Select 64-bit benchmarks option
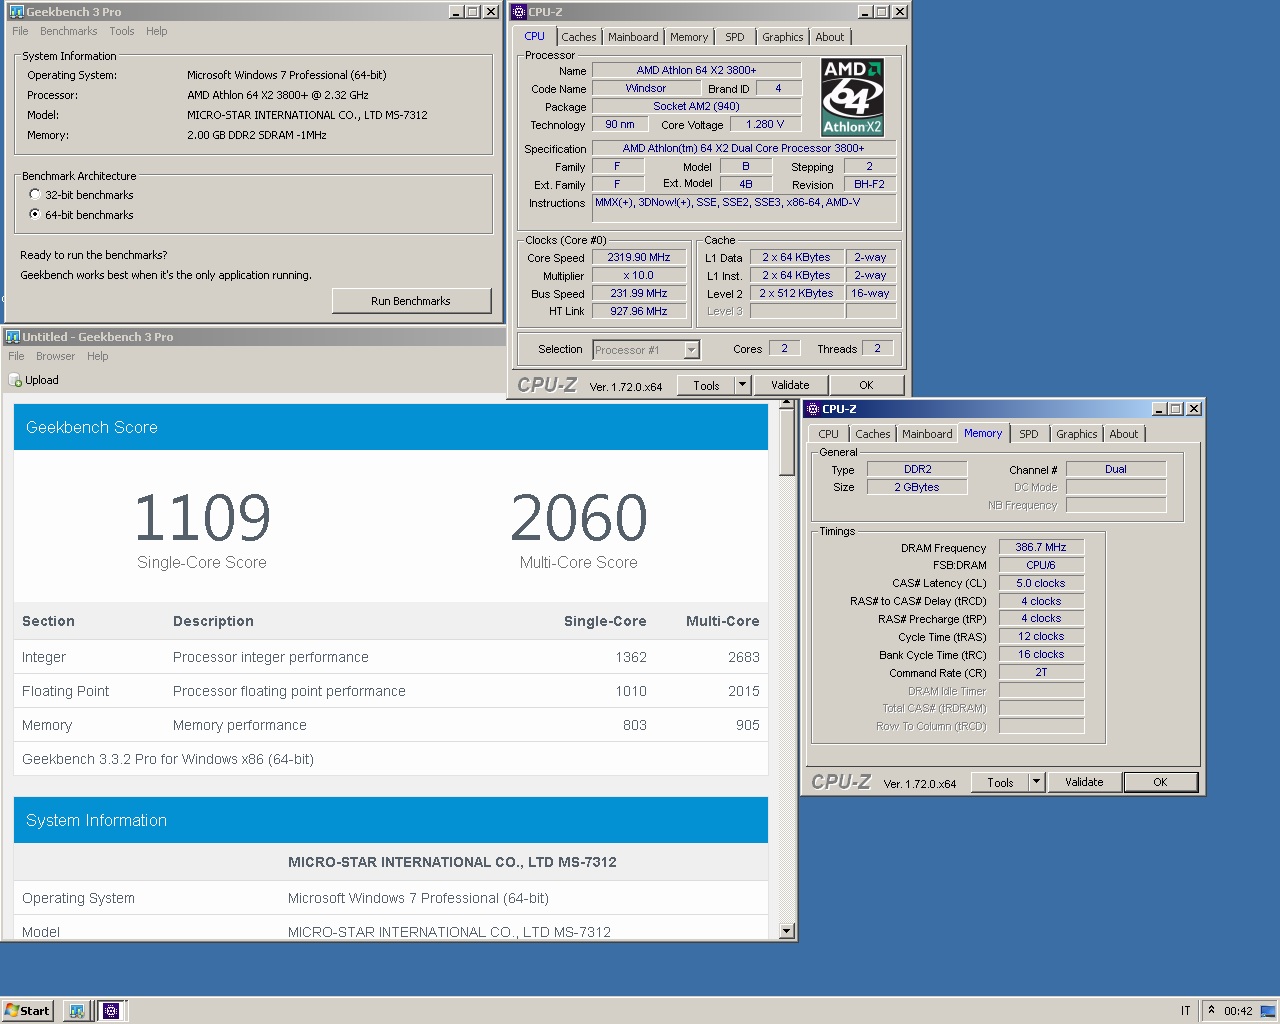This screenshot has height=1024, width=1280. pos(35,215)
